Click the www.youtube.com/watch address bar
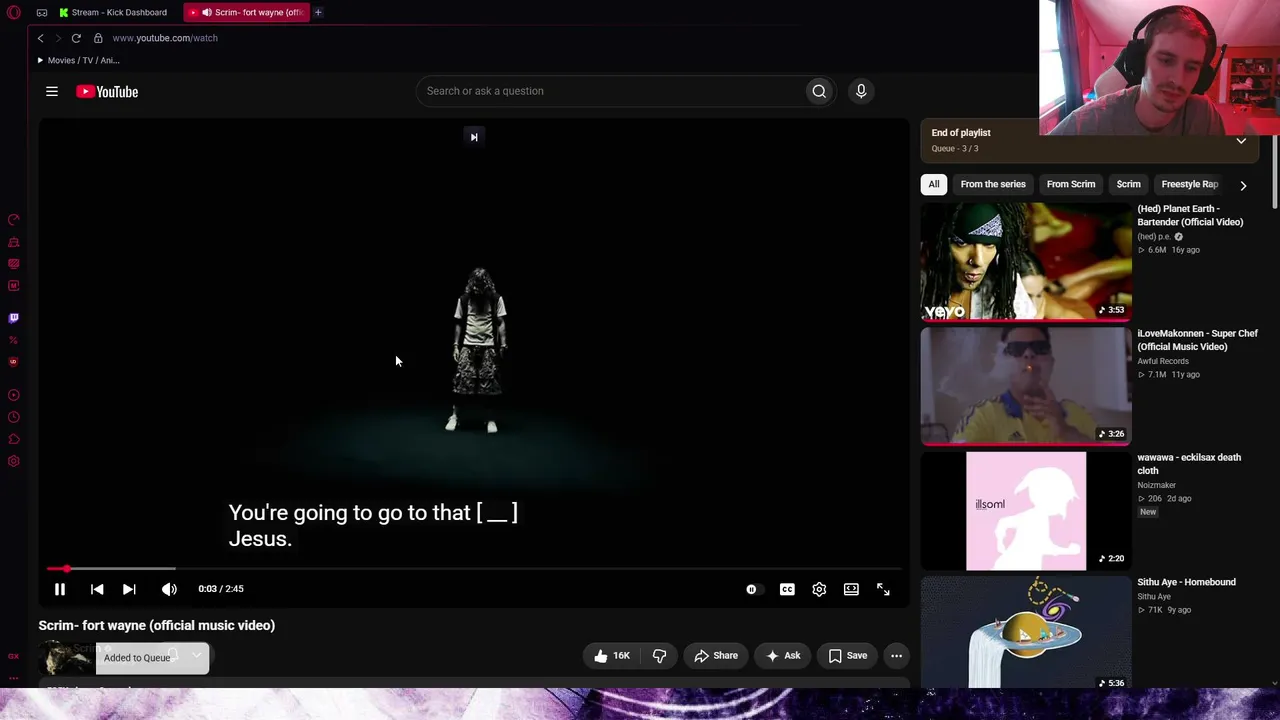The height and width of the screenshot is (720, 1280). 165,38
